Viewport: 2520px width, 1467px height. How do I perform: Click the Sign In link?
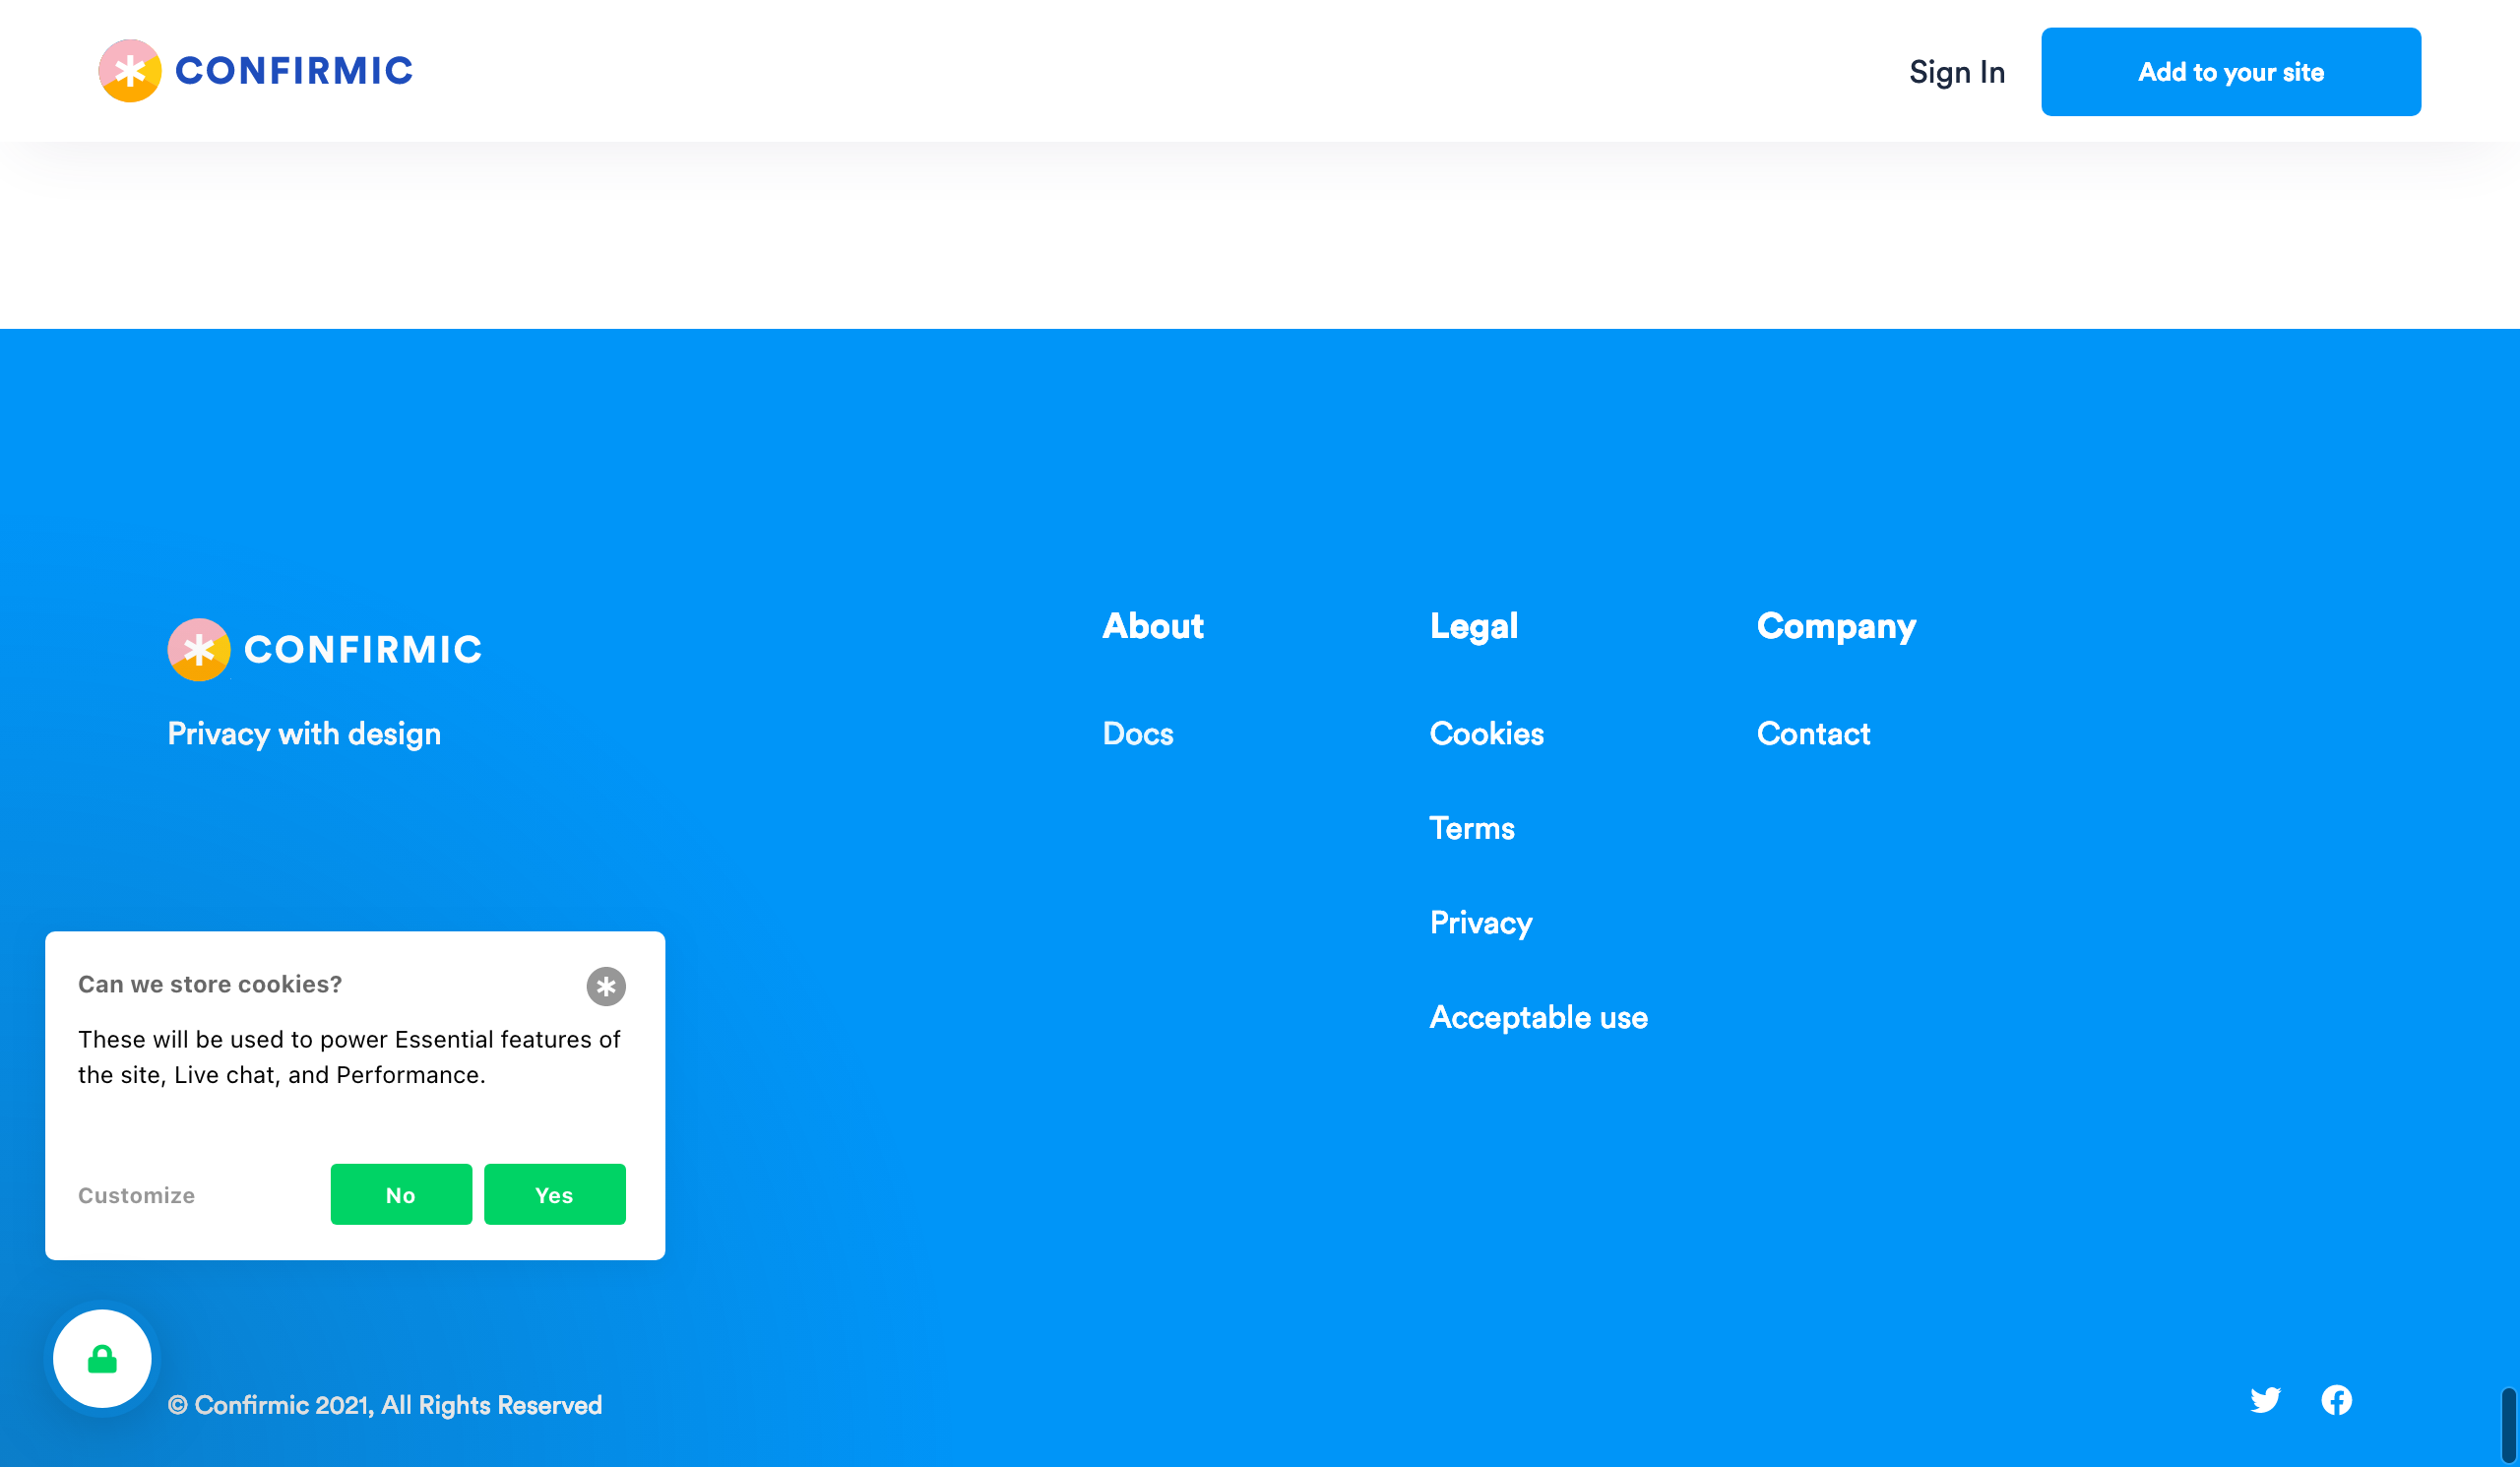pyautogui.click(x=1956, y=72)
